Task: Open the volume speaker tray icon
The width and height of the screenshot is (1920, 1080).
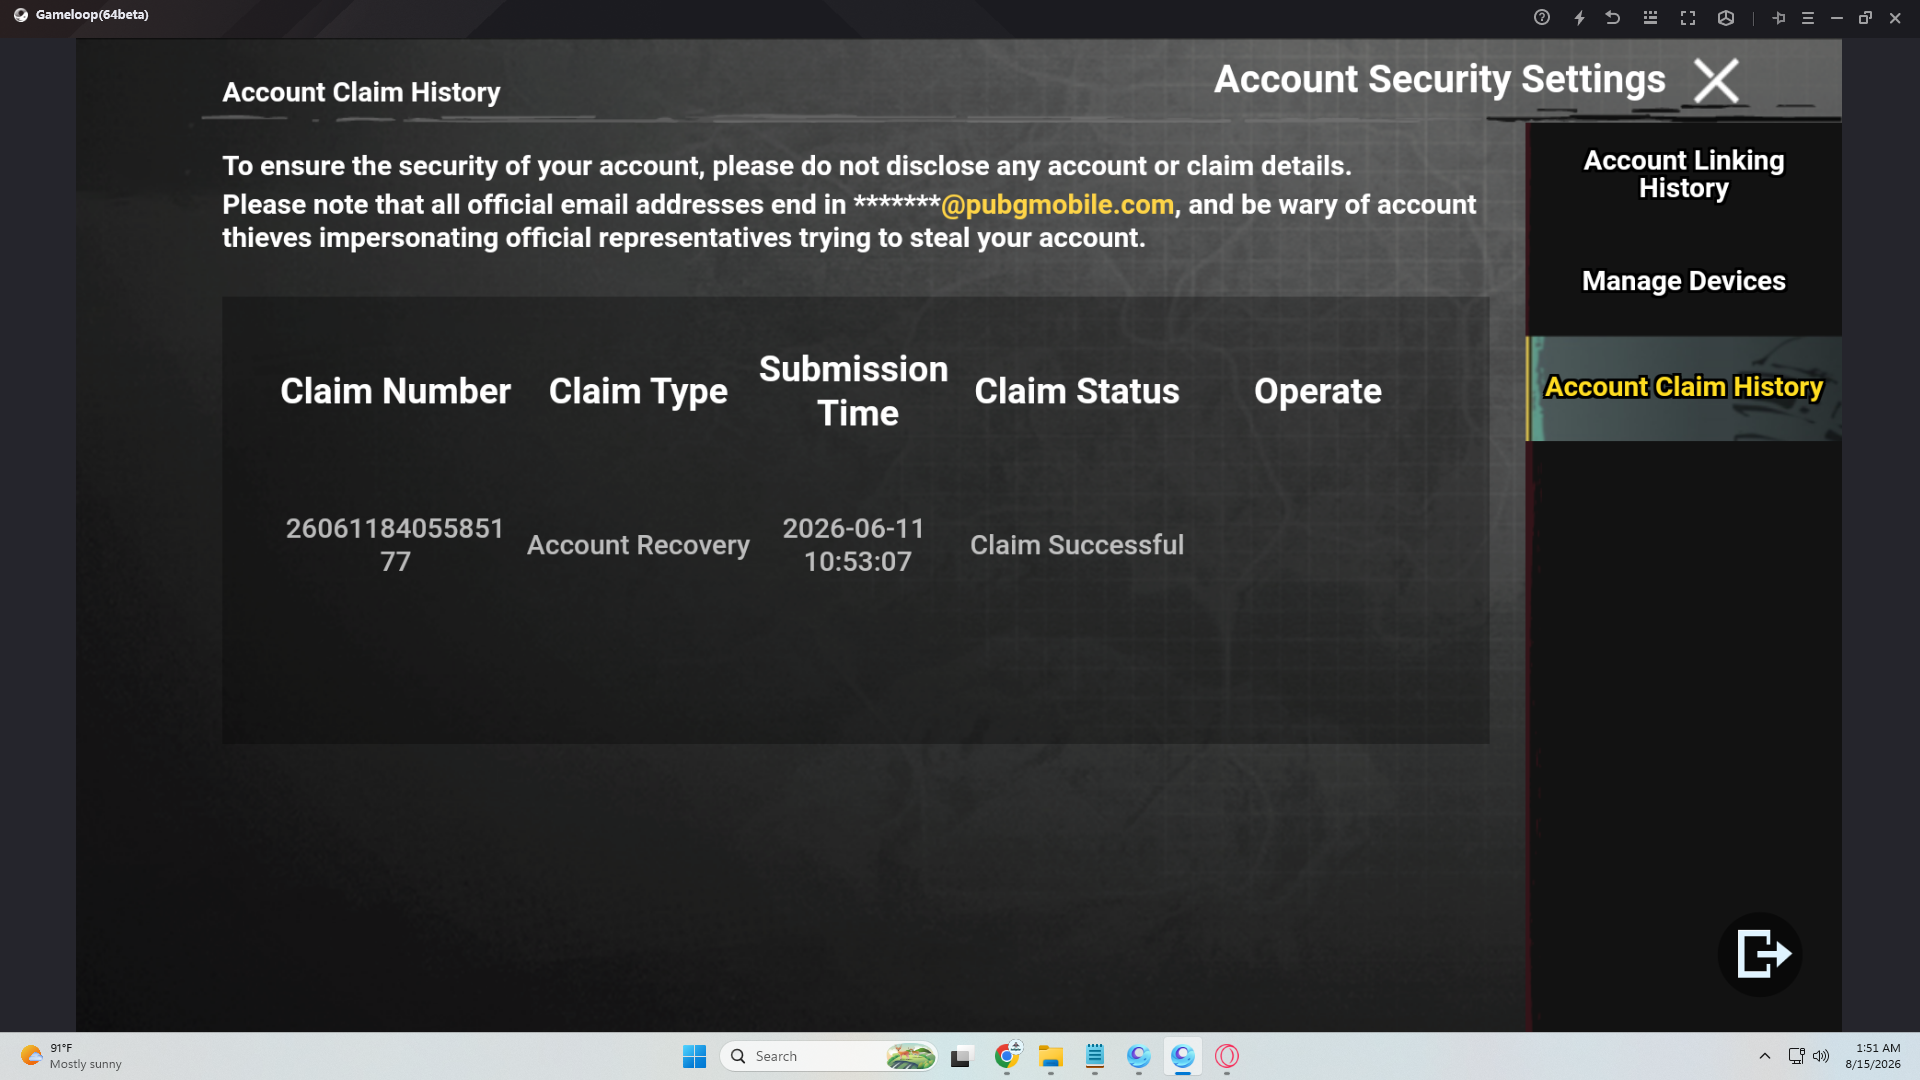Action: 1821,1056
